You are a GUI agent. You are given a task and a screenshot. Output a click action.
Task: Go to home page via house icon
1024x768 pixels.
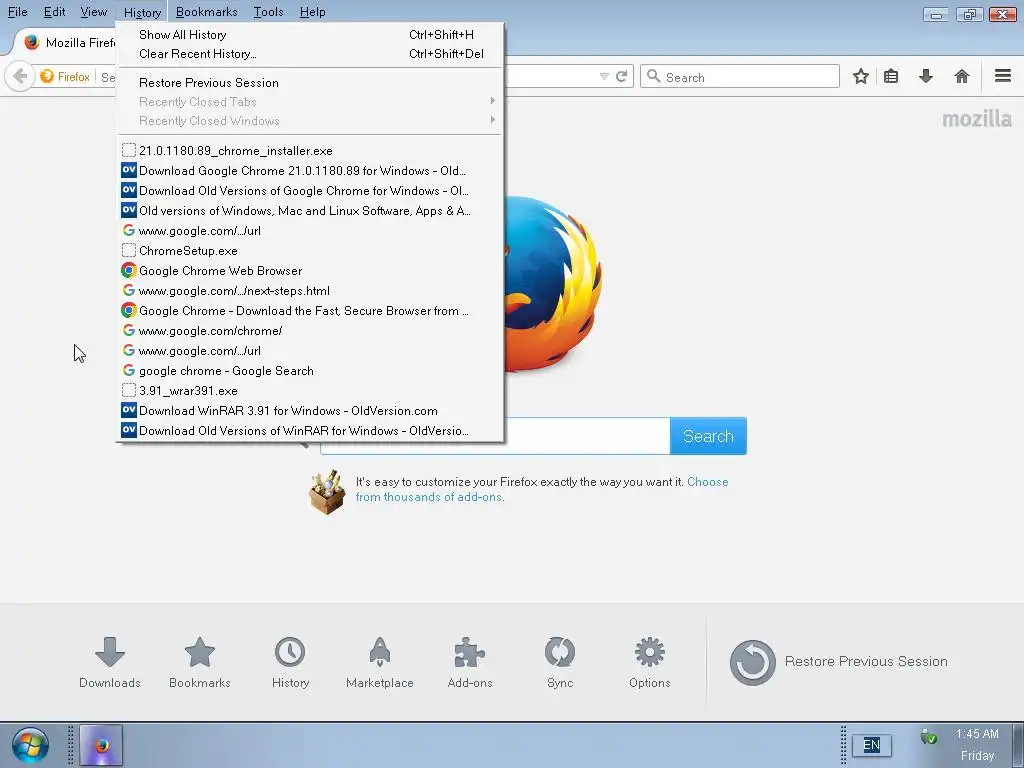961,76
